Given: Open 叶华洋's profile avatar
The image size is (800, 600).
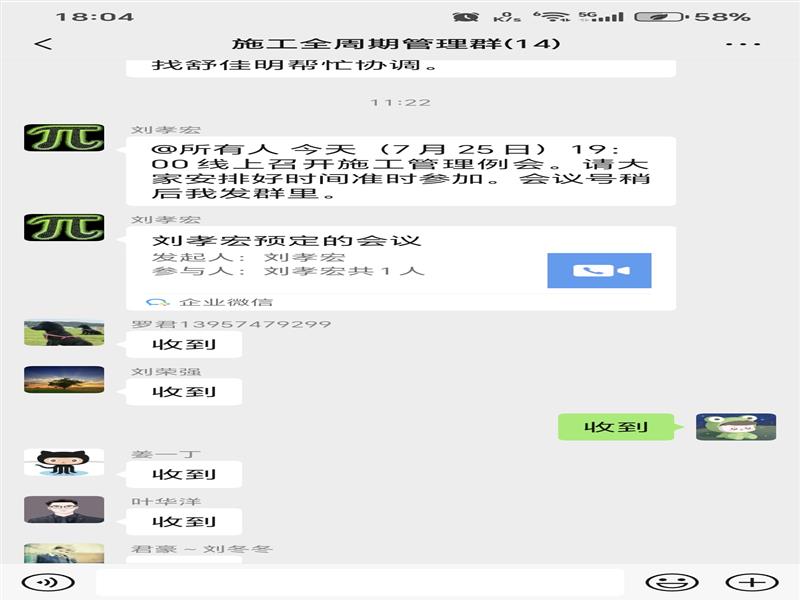Looking at the screenshot, I should 64,509.
